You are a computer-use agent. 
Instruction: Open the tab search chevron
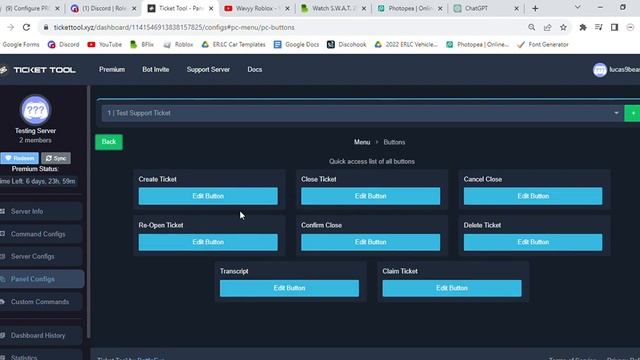point(578,7)
